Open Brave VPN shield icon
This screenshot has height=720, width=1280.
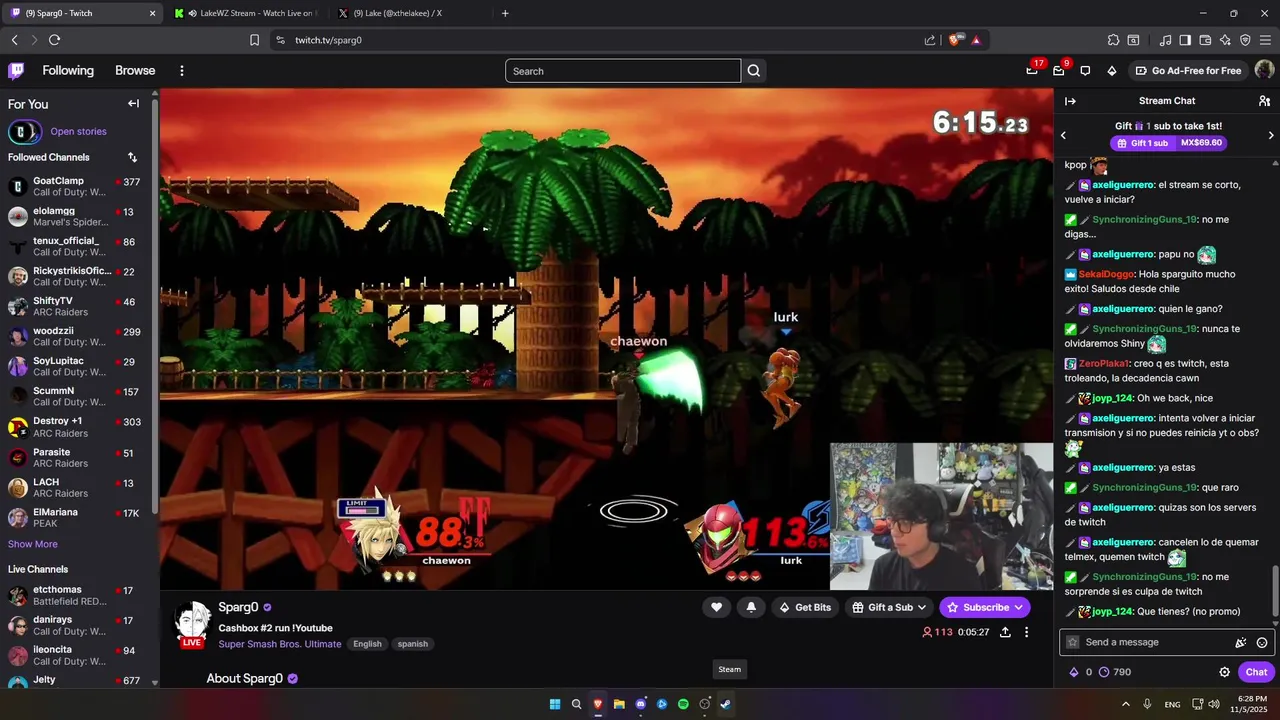(1245, 40)
